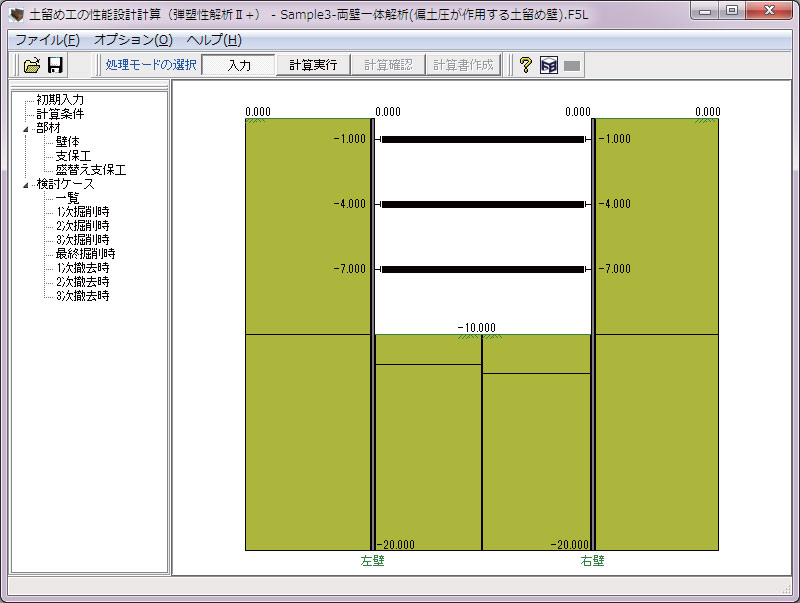Click the 3D box toolbar icon
The height and width of the screenshot is (603, 800).
[x=549, y=65]
